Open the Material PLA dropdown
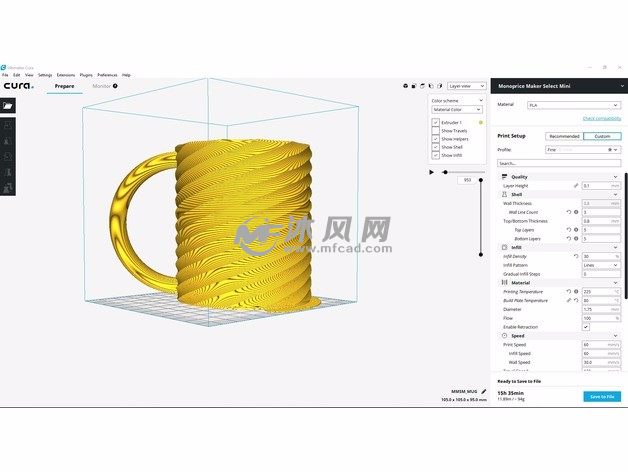 click(x=574, y=105)
